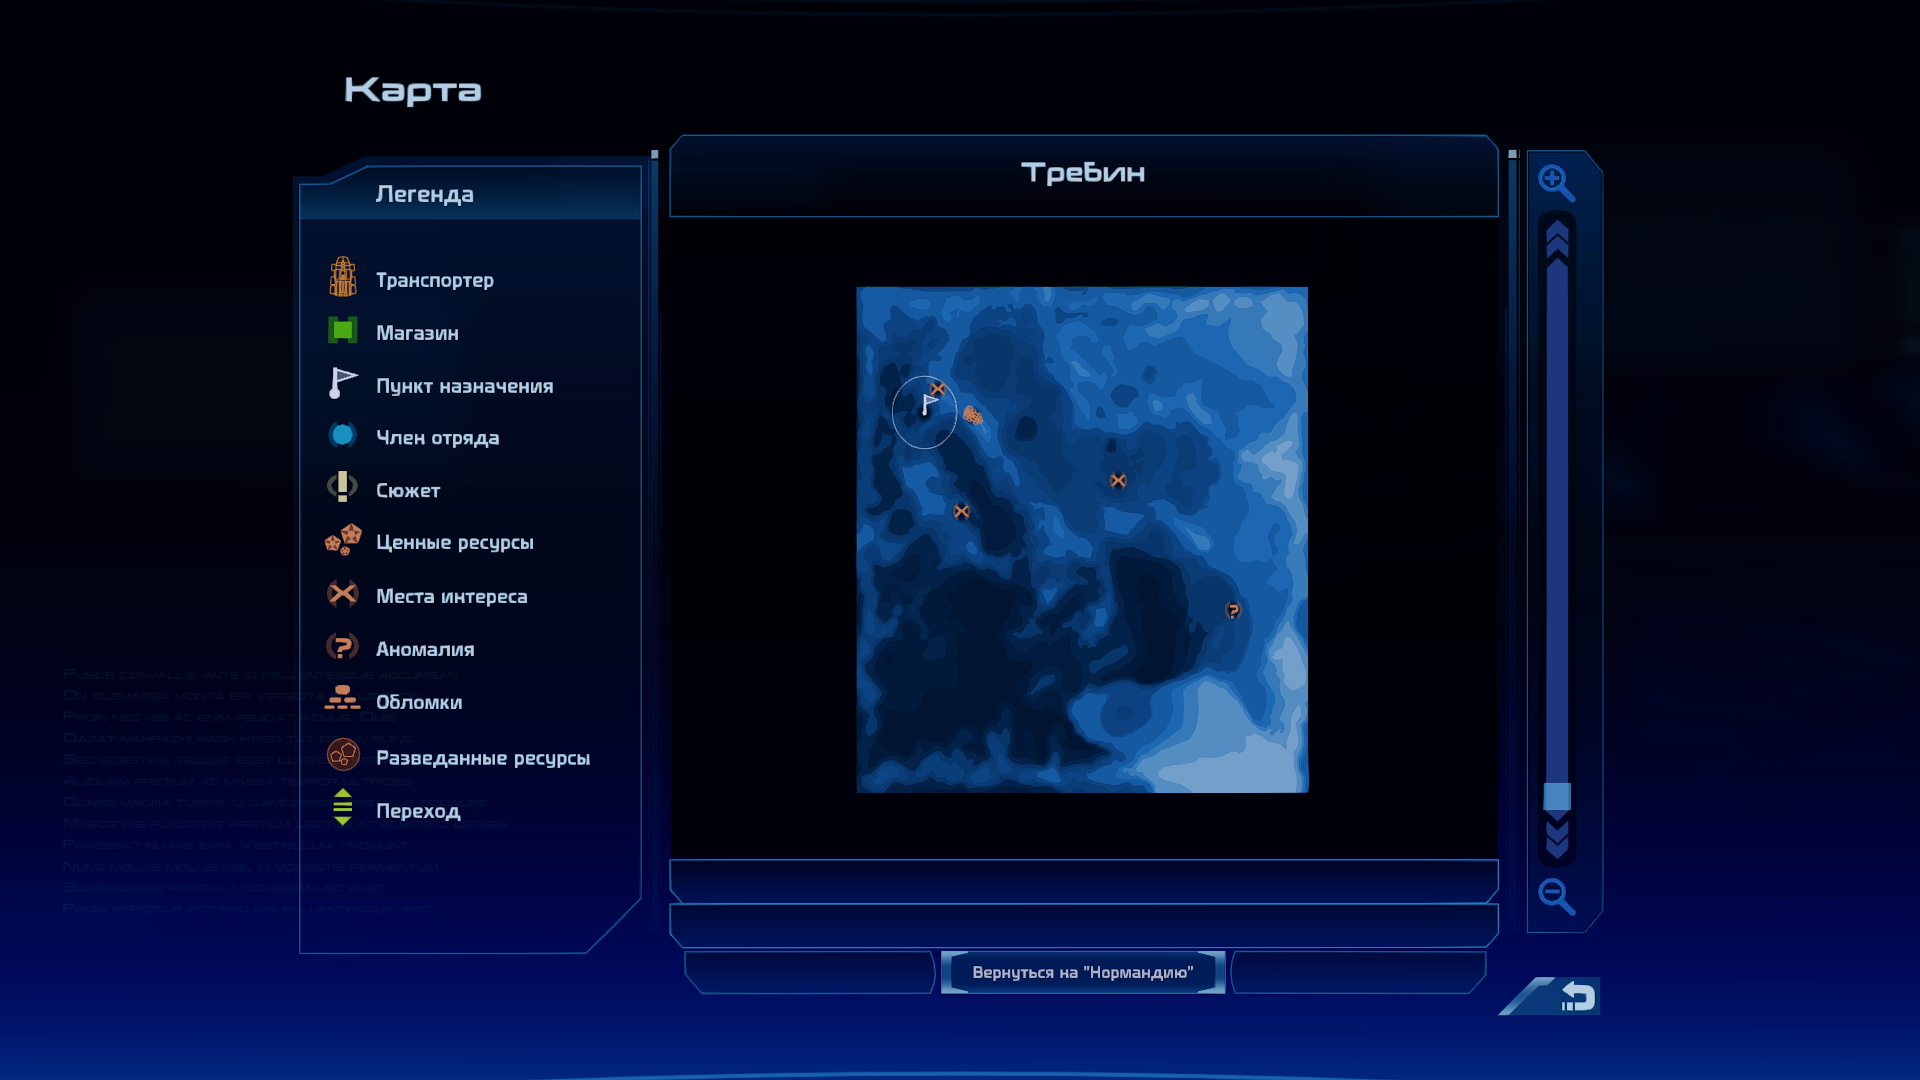Click the back arrow icon
The image size is (1920, 1080).
(1577, 996)
